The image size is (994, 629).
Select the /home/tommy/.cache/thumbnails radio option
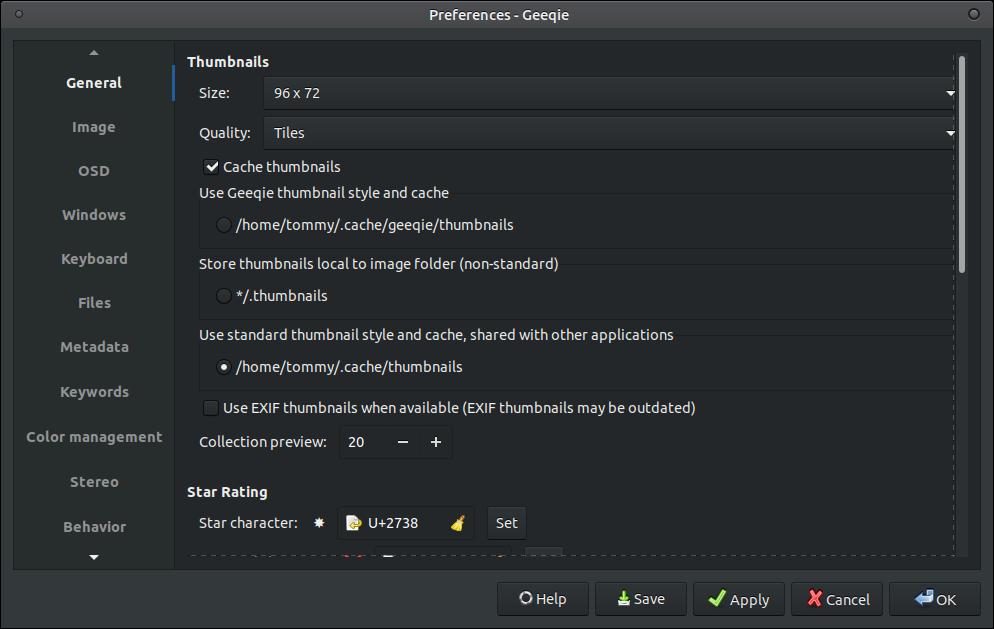(223, 367)
